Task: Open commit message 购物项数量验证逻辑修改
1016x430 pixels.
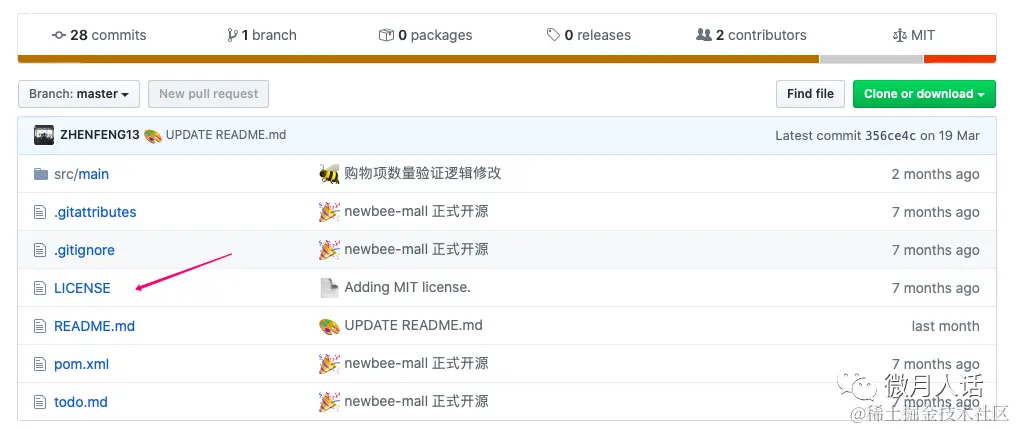Action: [423, 173]
